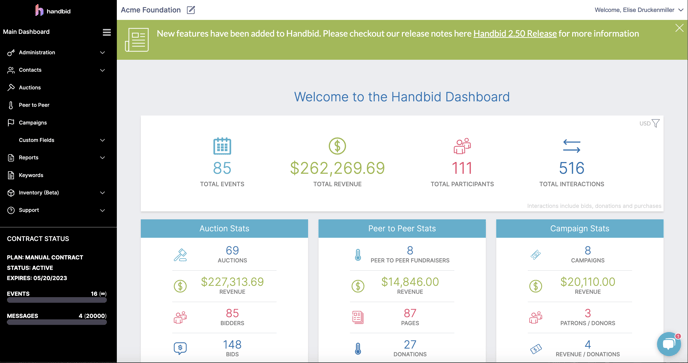This screenshot has height=363, width=688.
Task: Click the Total Interactions arrows icon
Action: pyautogui.click(x=572, y=146)
